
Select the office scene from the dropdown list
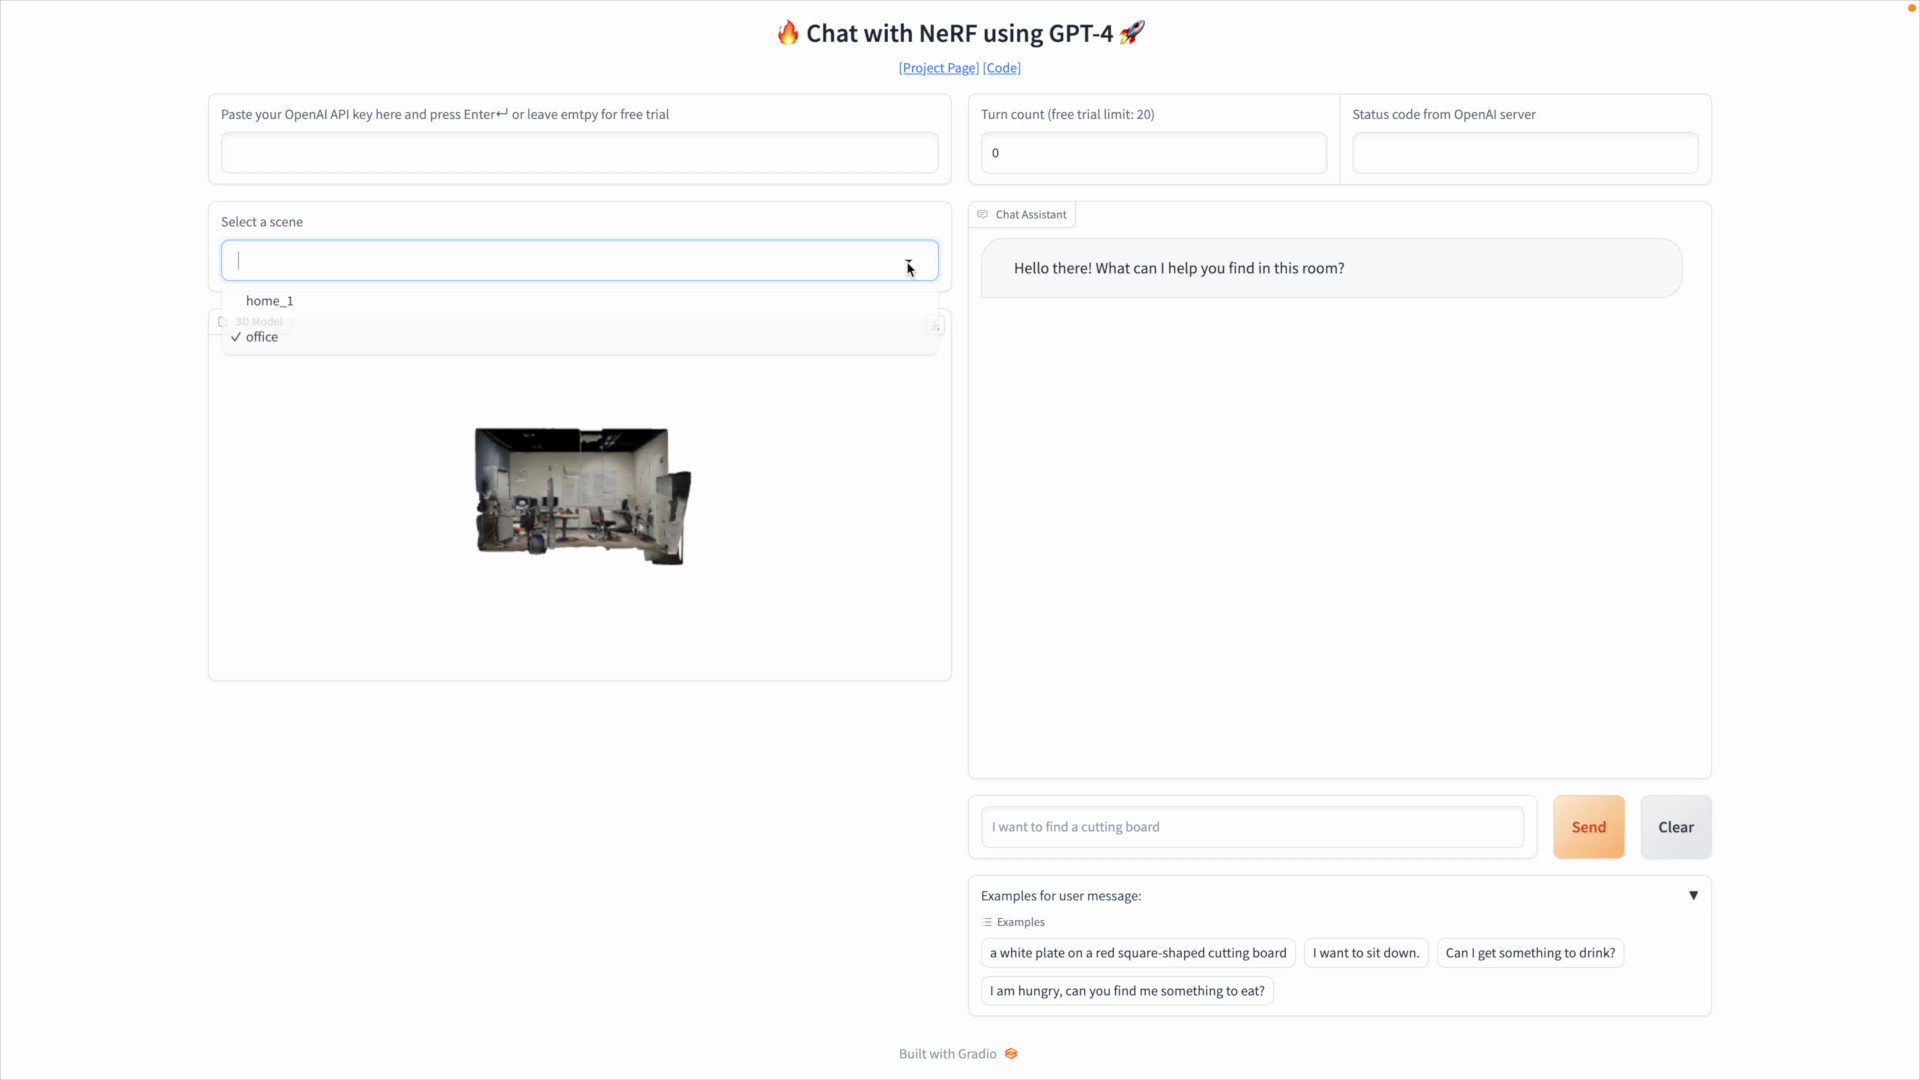(262, 337)
